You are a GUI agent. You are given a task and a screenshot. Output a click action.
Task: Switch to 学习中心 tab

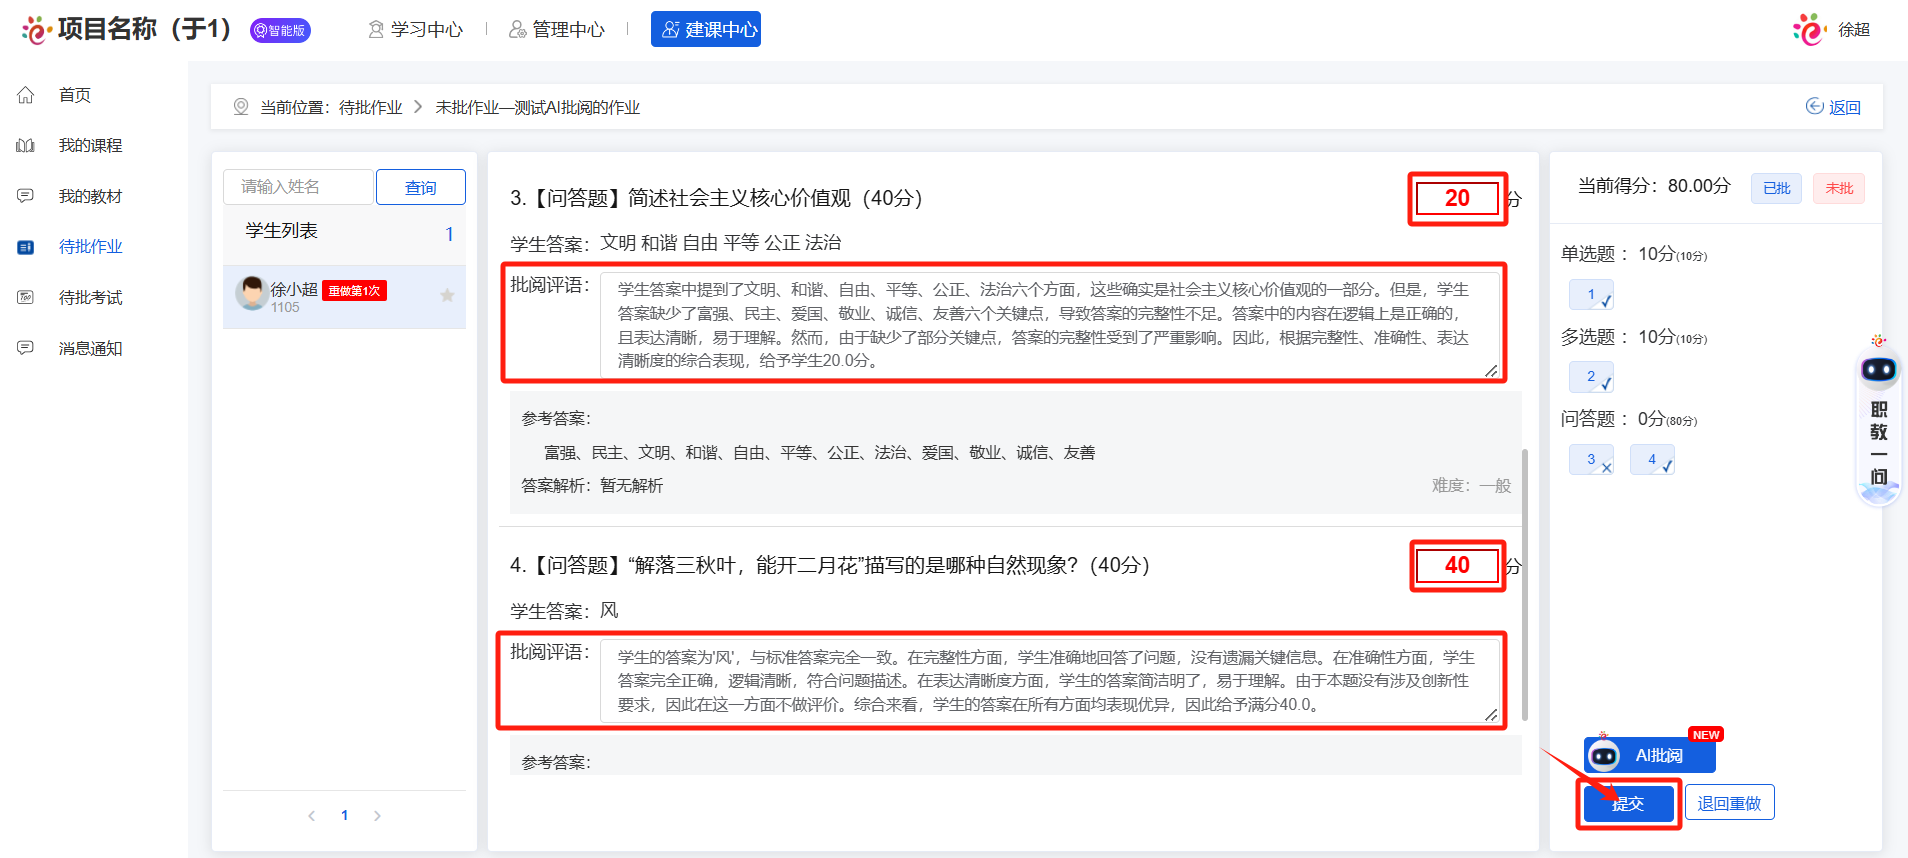(416, 30)
